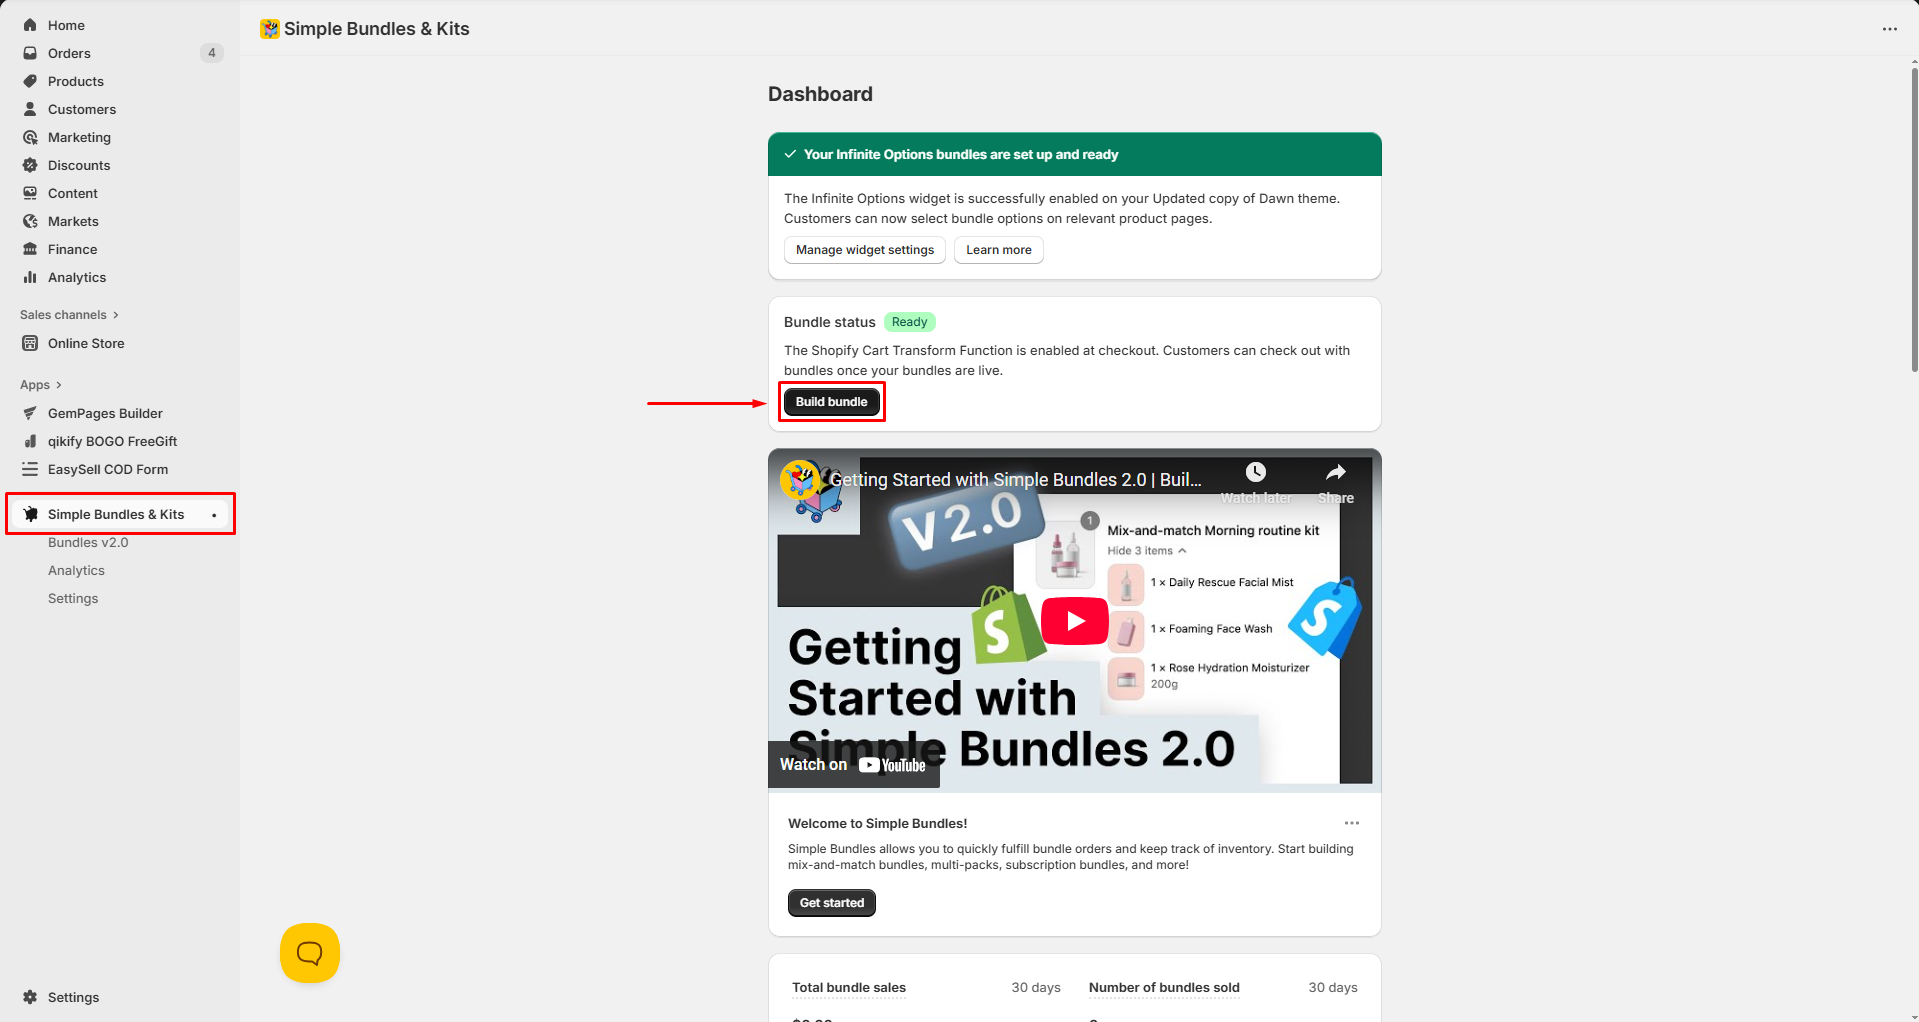Go to Products in the sidebar
Screen dimensions: 1919x1022
point(76,81)
